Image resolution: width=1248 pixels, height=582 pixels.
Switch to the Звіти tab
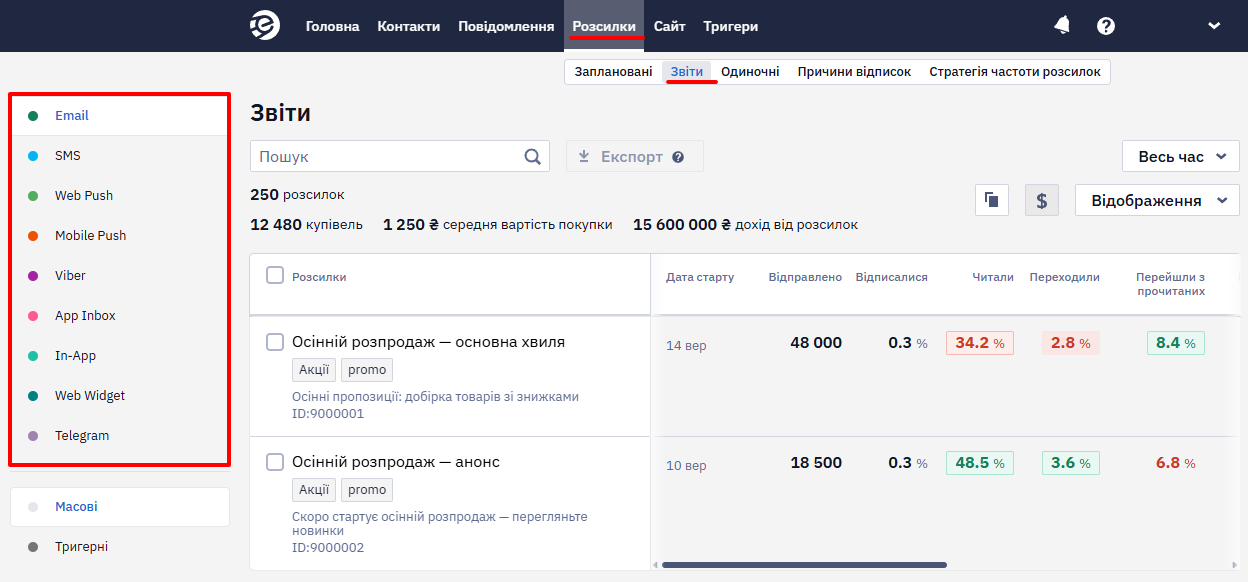point(687,72)
